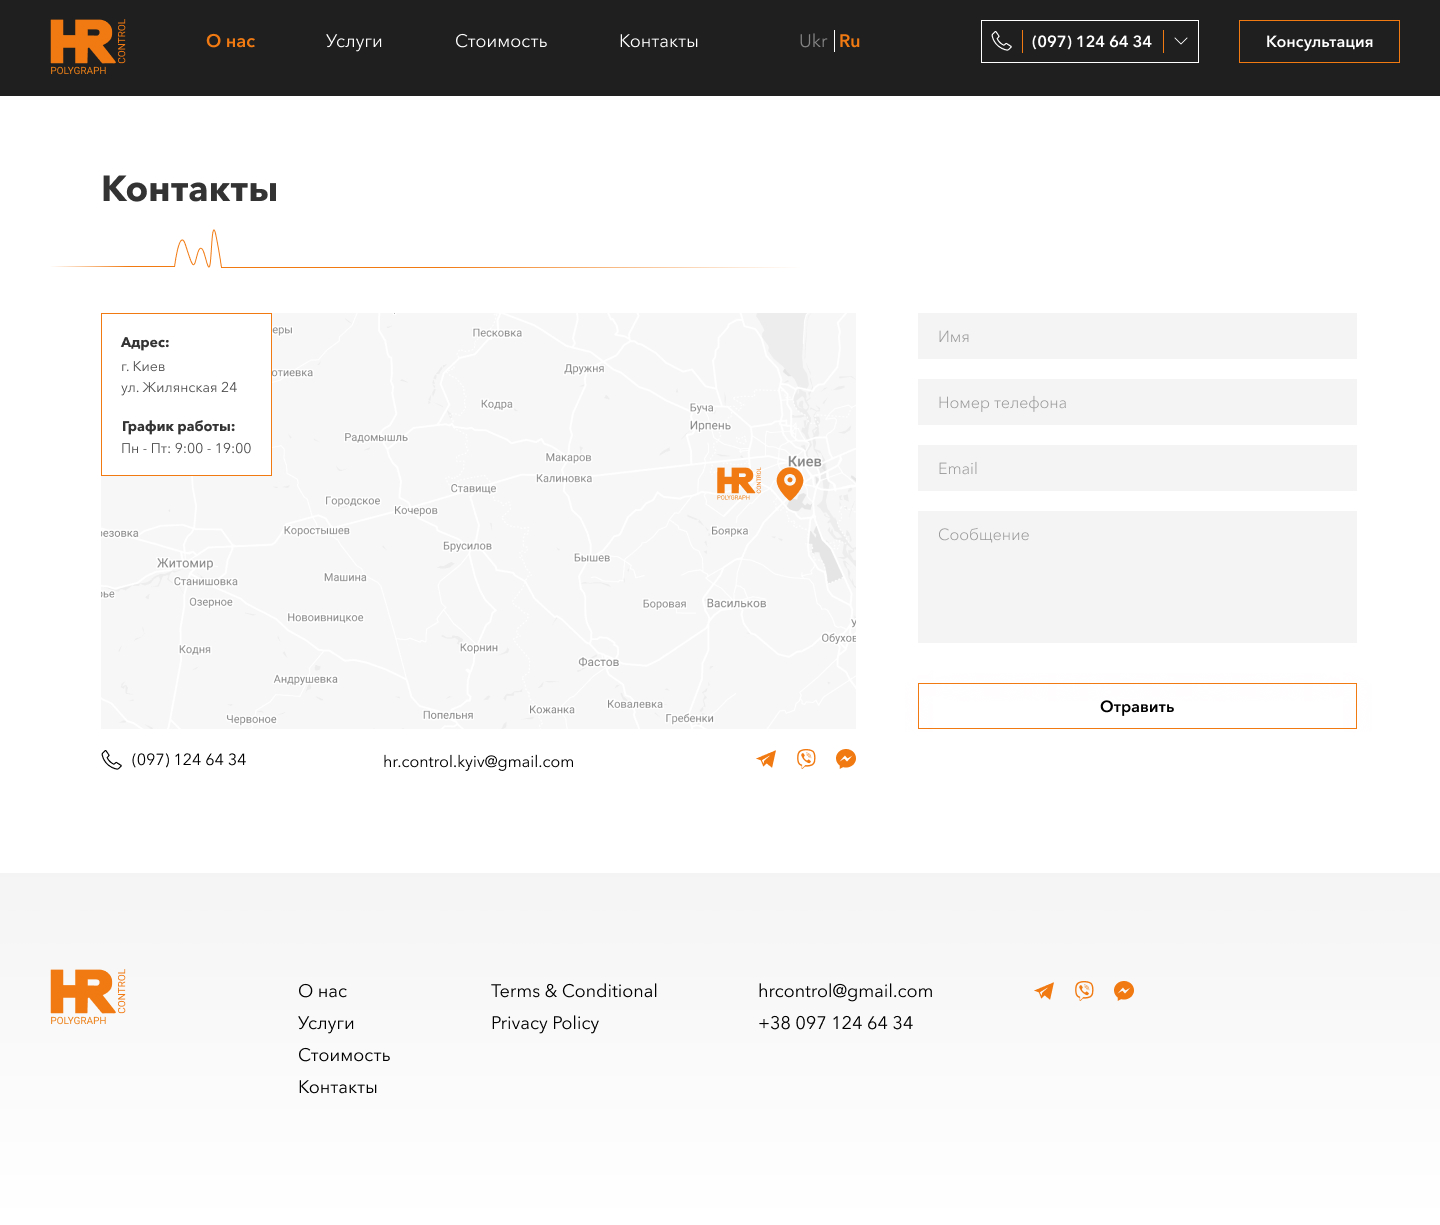Click the HR Control logo in header
The image size is (1440, 1225).
[88, 46]
